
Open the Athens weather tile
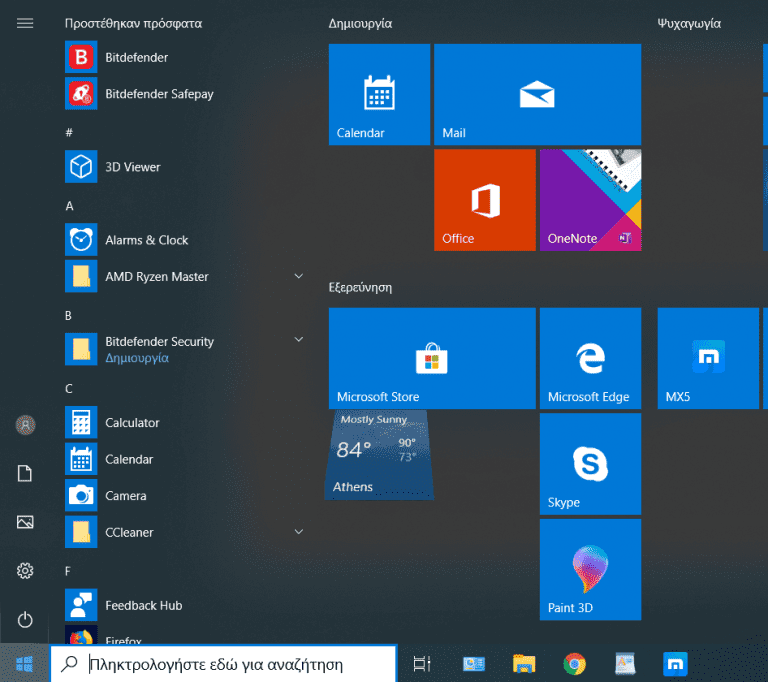tap(379, 455)
